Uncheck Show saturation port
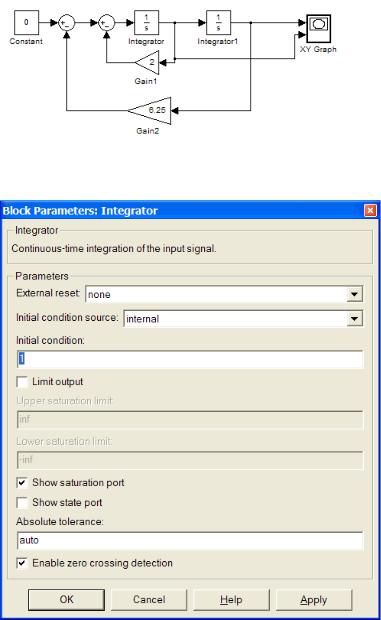 click(22, 483)
